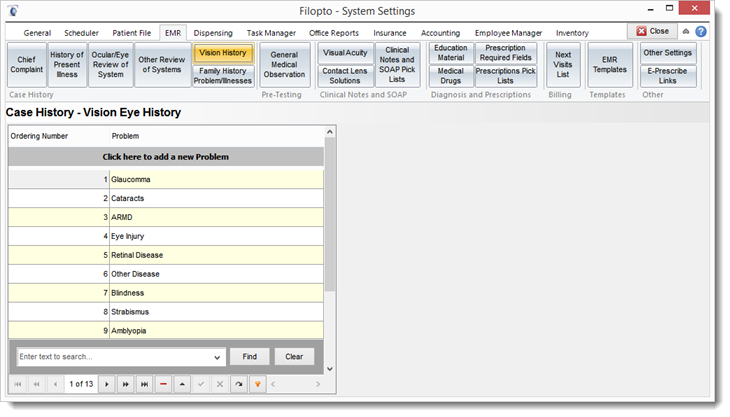Screen dimensions: 730x417
Task: Open the search text dropdown arrow
Action: (x=217, y=357)
